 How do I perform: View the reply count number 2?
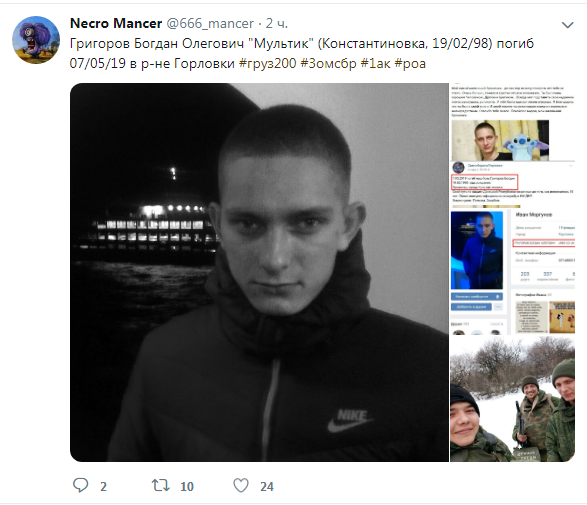103,486
